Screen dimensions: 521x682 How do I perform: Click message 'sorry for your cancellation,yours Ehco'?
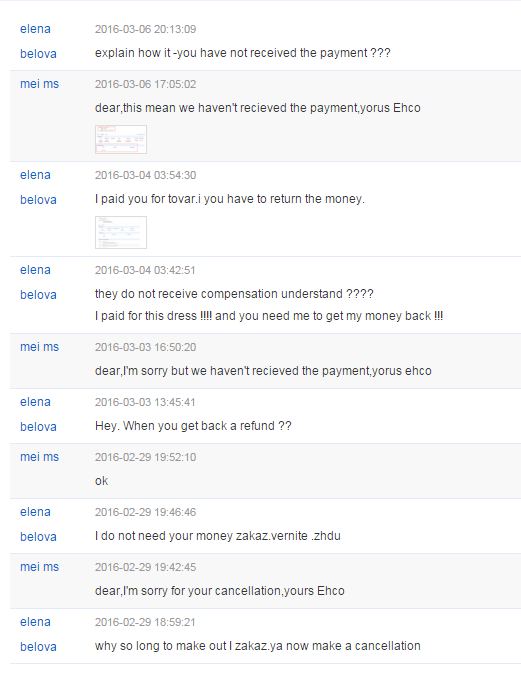coord(220,591)
